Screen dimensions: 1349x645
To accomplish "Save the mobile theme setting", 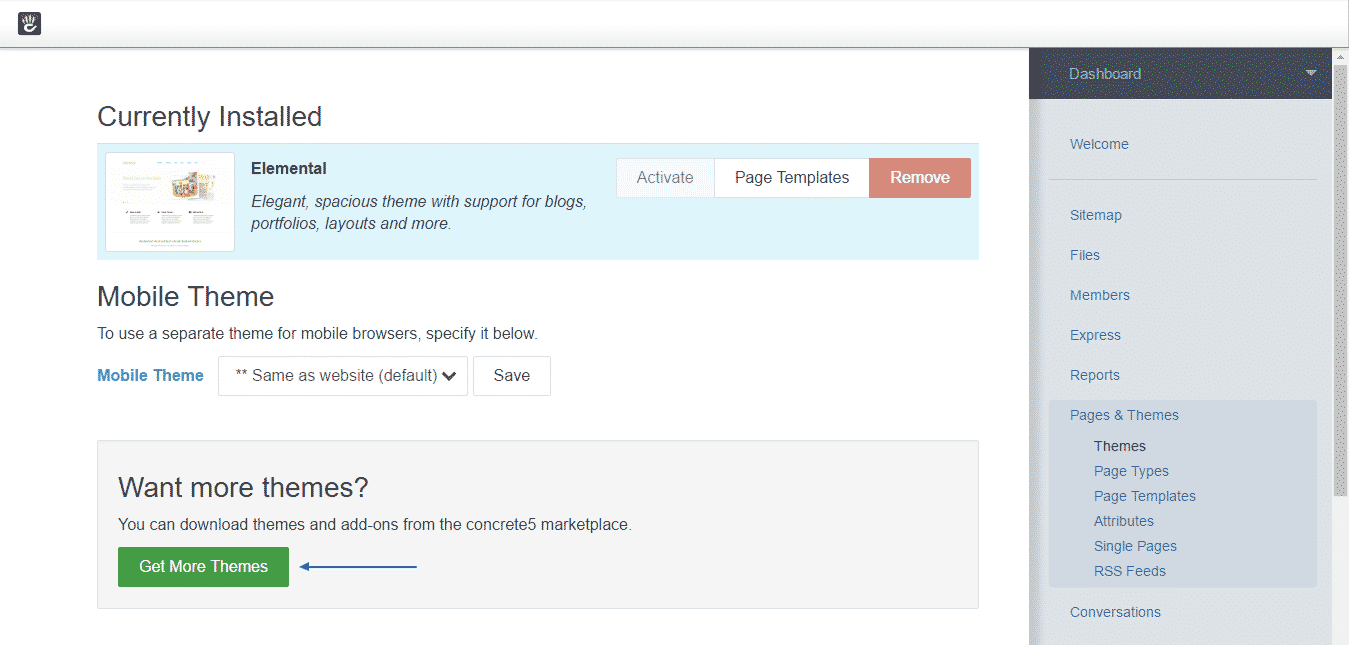I will (x=511, y=376).
